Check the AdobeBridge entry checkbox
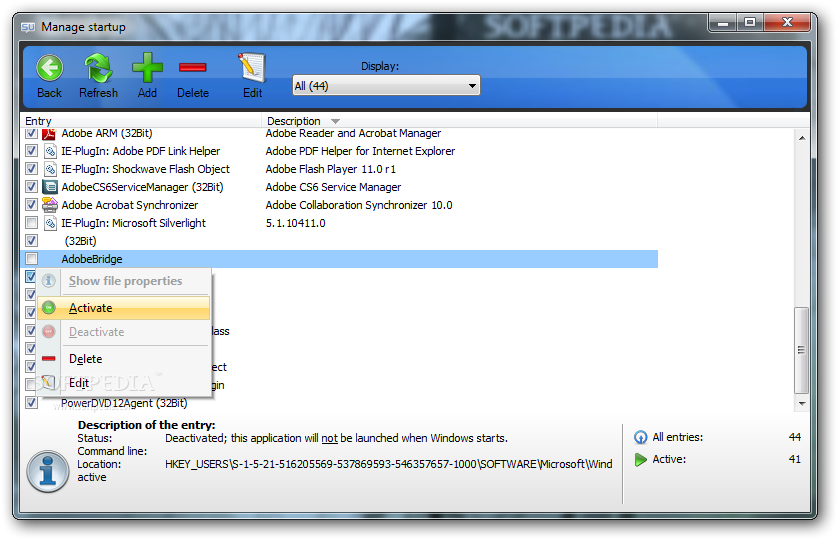This screenshot has width=838, height=540. tap(32, 259)
